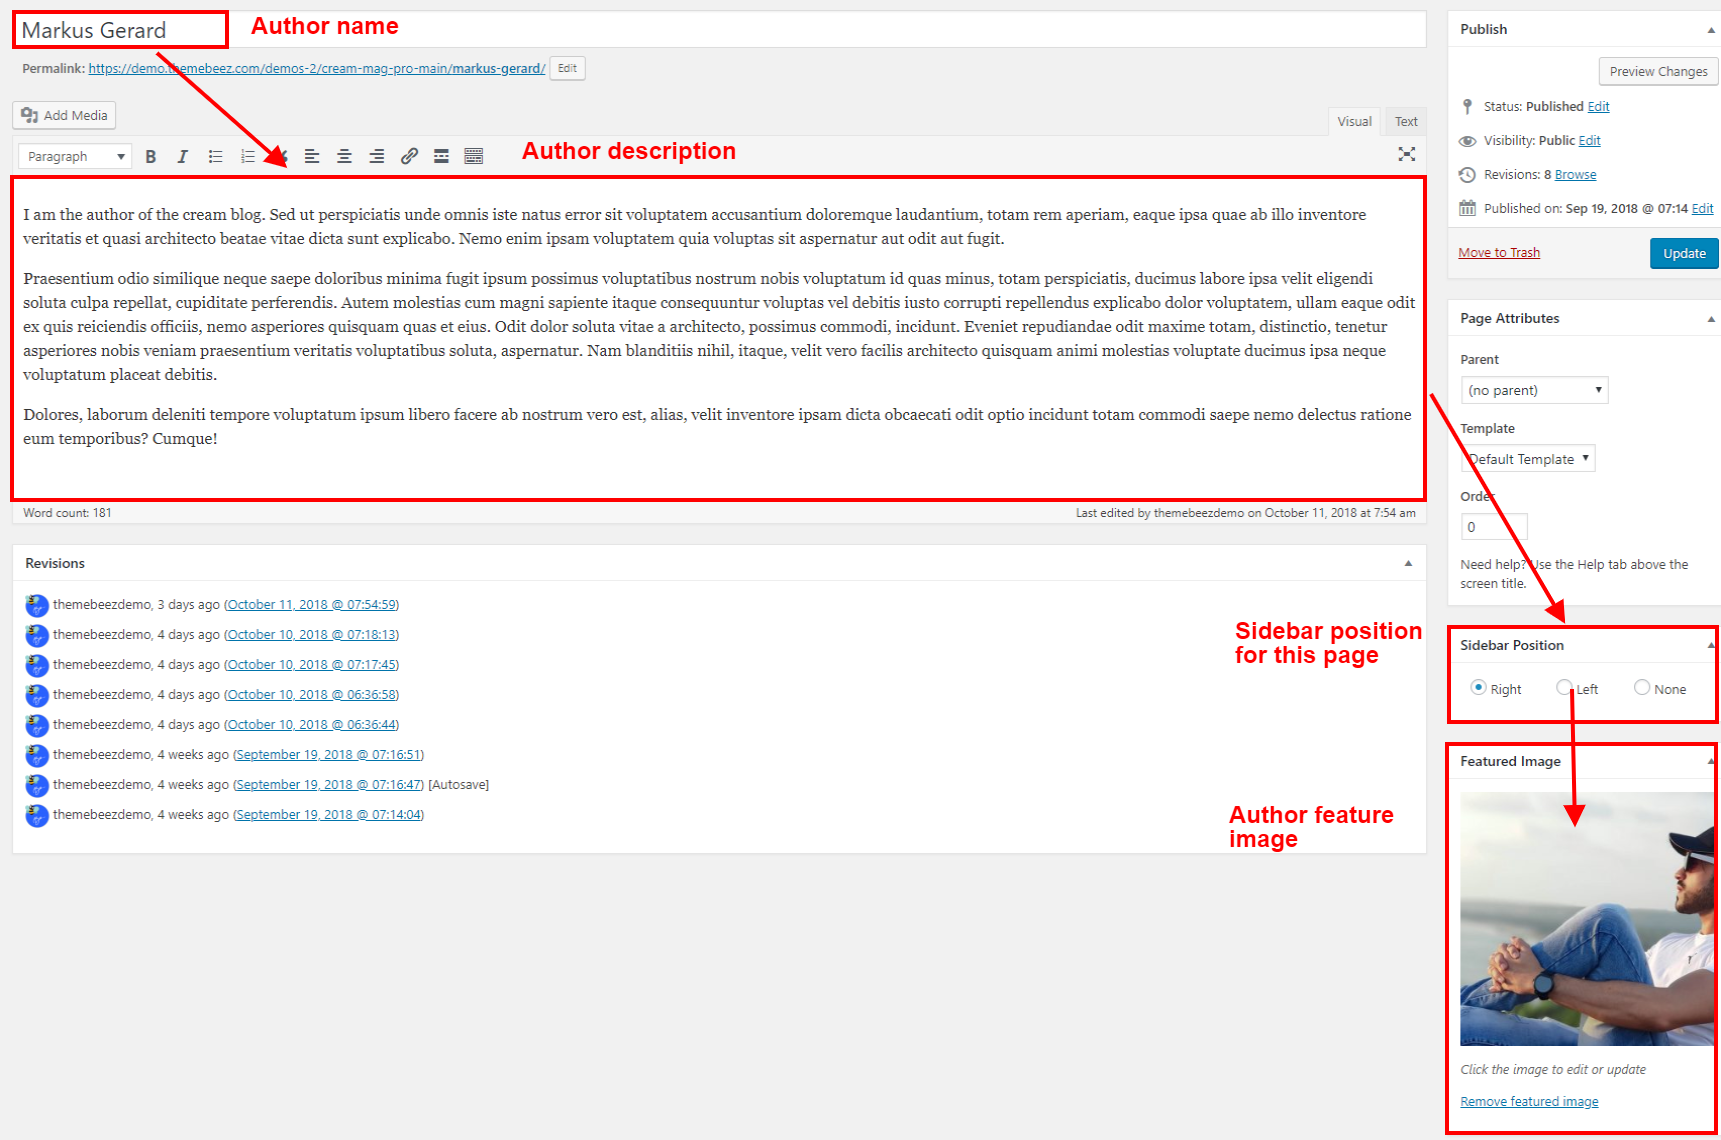Move this page to Trash

1499,252
